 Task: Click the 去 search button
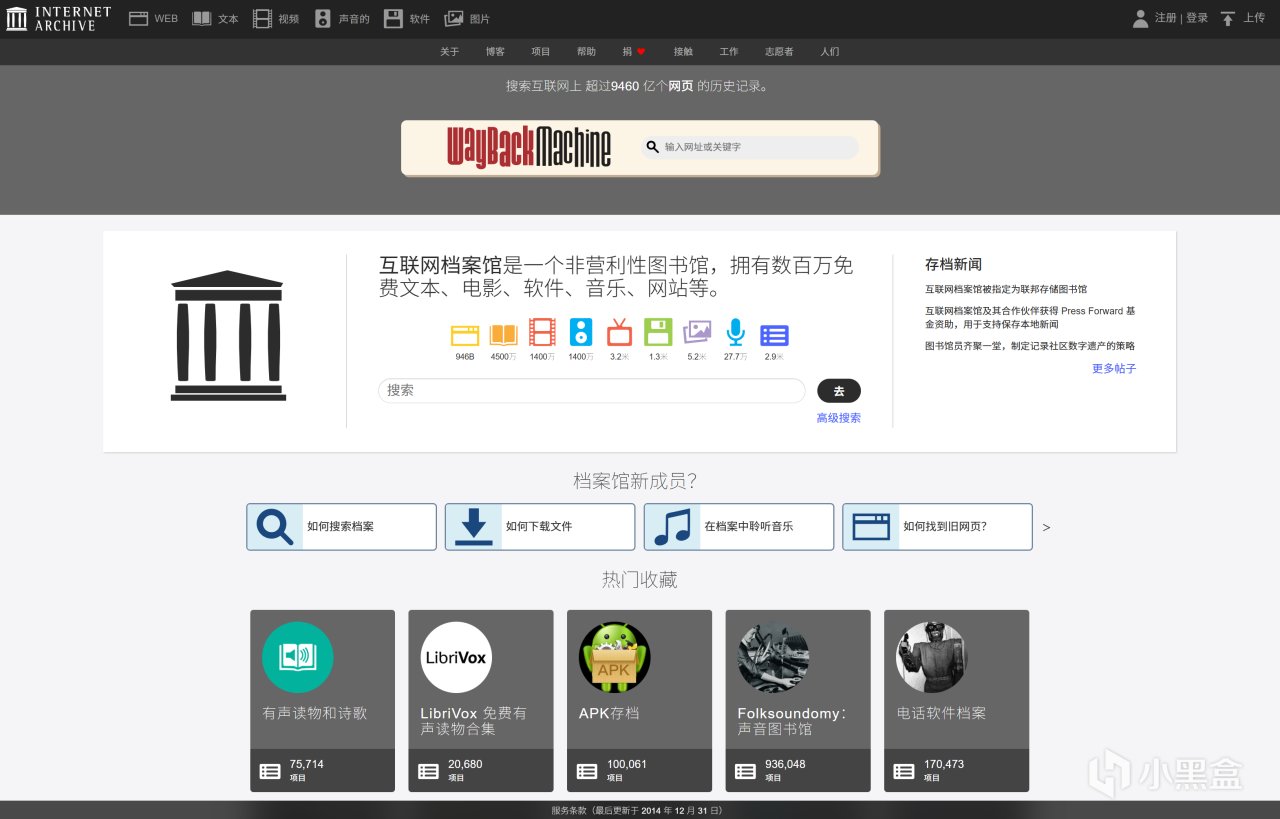pyautogui.click(x=839, y=391)
